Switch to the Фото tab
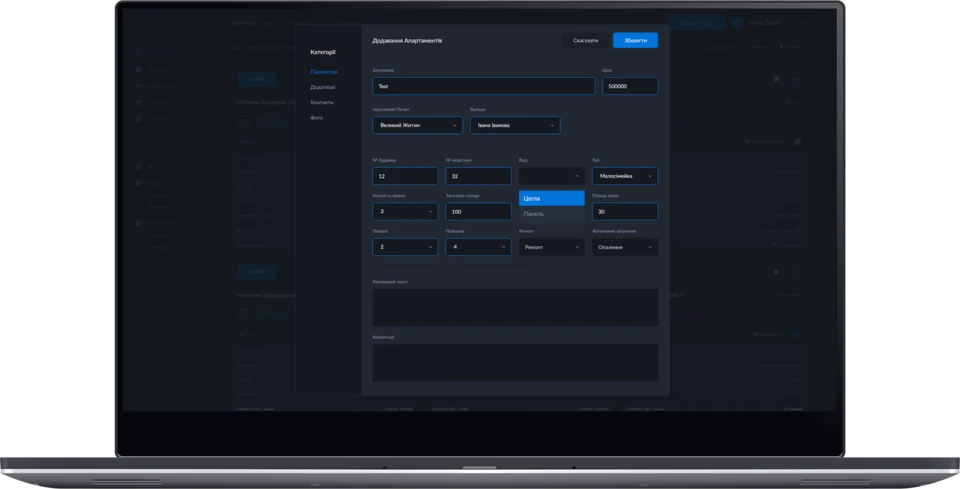The width and height of the screenshot is (960, 489). click(x=317, y=118)
